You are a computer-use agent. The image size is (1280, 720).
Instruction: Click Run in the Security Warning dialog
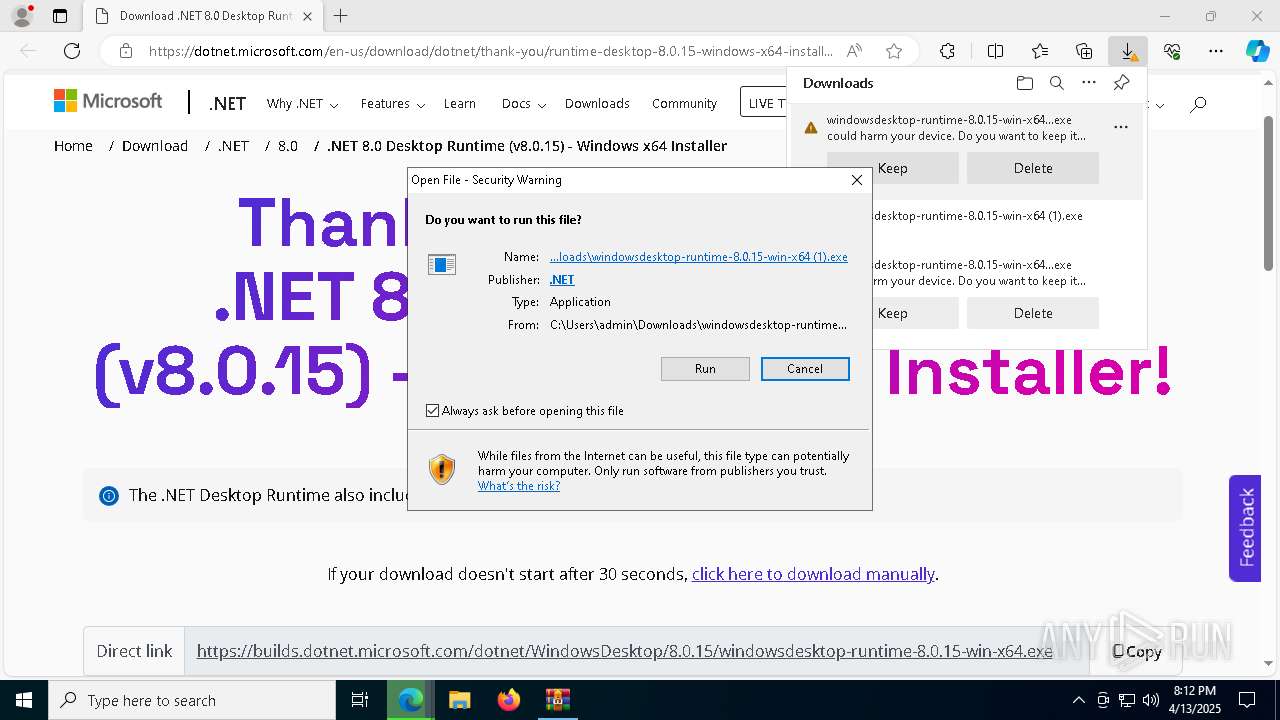(x=705, y=369)
